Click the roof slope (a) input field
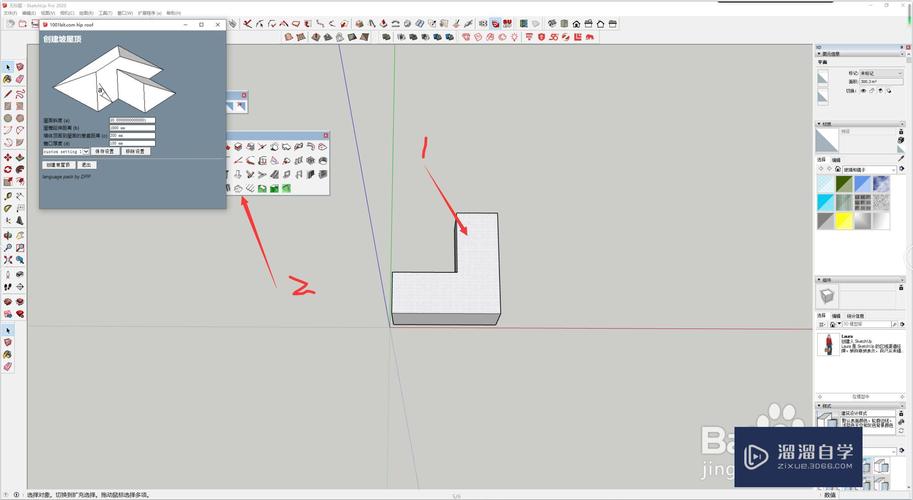Viewport: 913px width, 500px height. [132, 120]
